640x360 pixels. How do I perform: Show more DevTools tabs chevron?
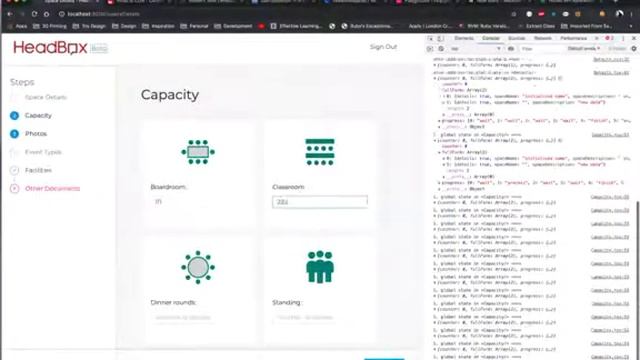coord(596,38)
